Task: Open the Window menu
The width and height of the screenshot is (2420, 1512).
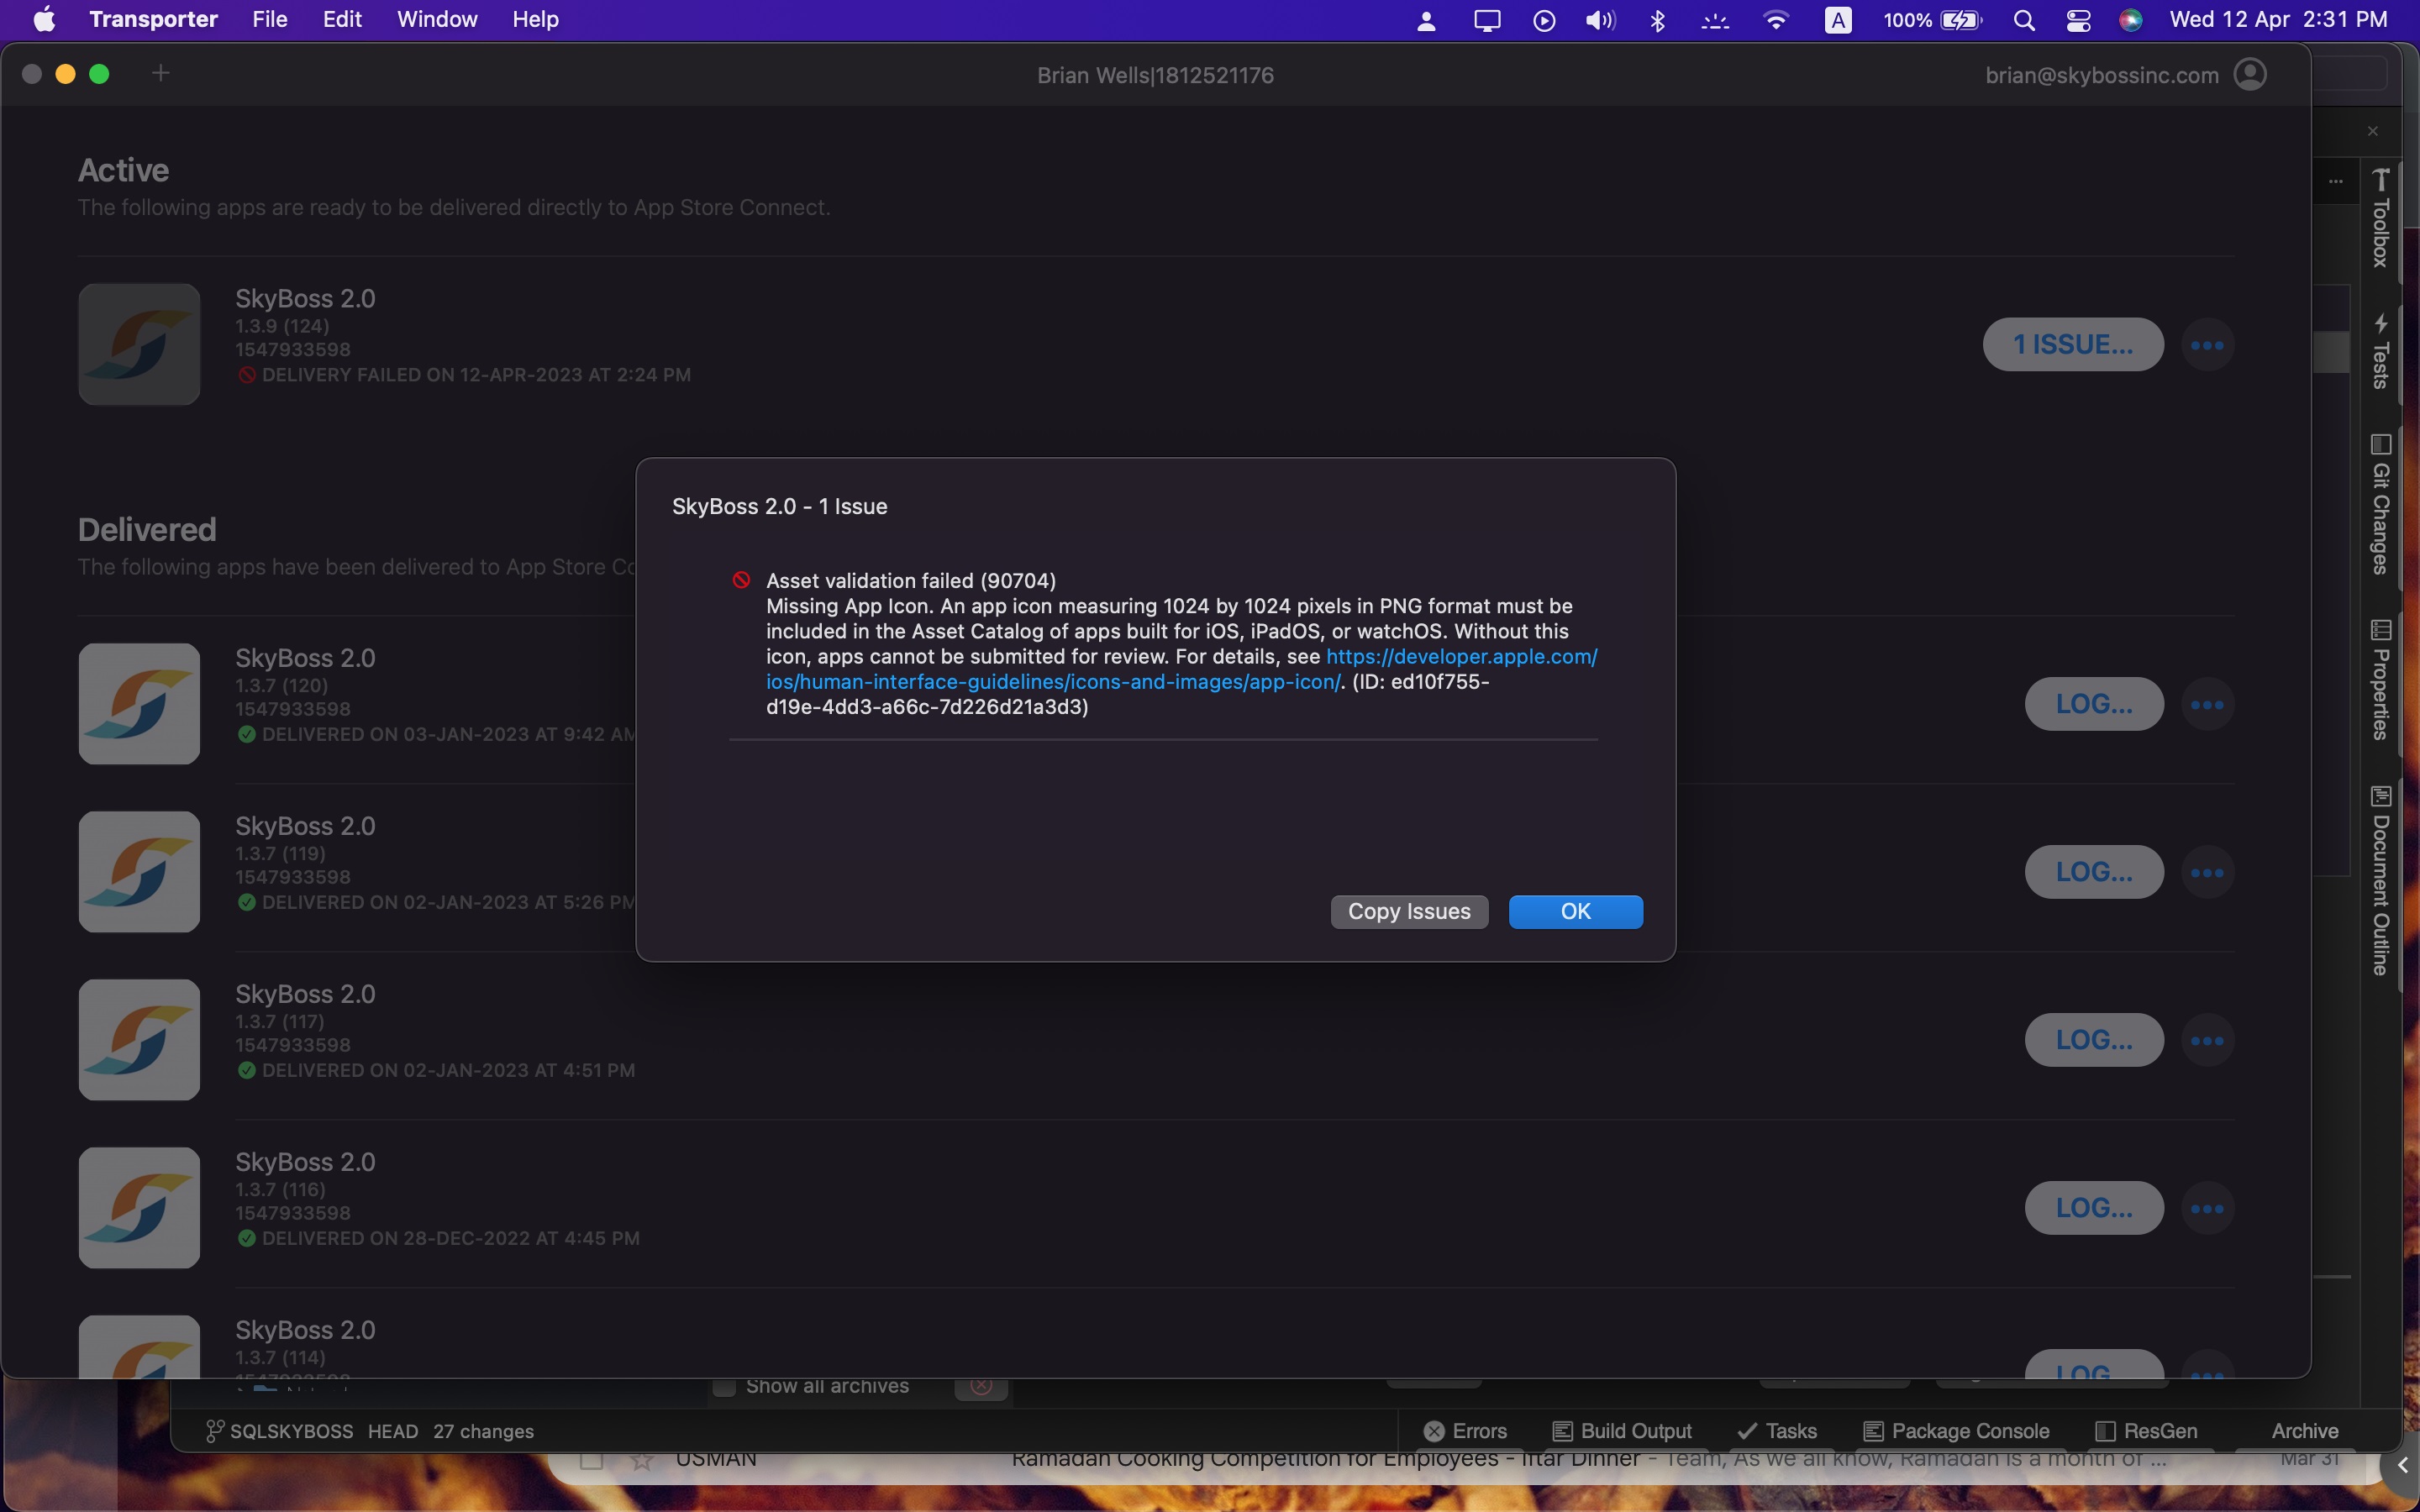Action: tap(437, 20)
